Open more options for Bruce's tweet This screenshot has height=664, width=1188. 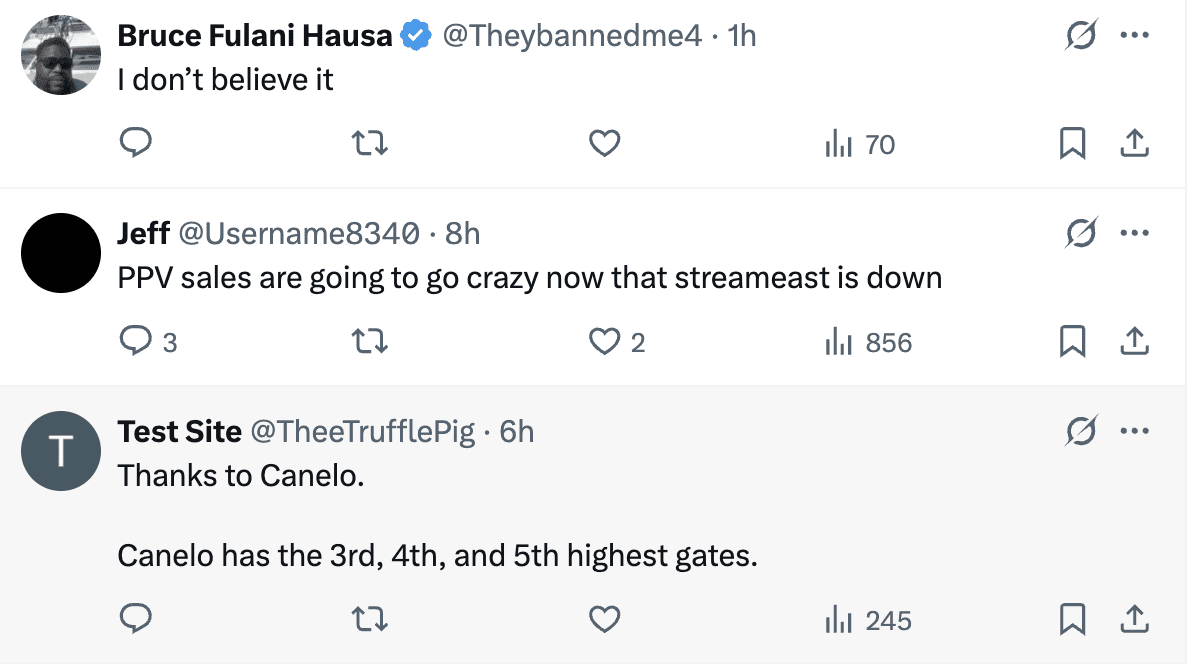point(1134,37)
